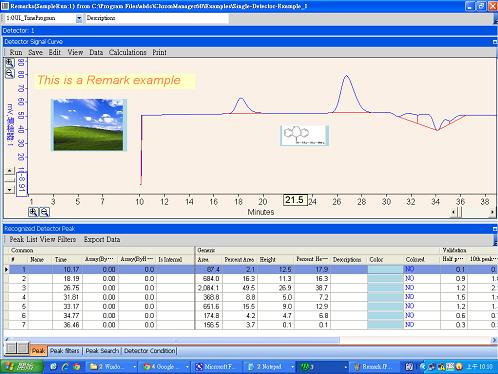Viewport: 498px width, 374px height.
Task: Click the vertical zoom-in magnifier icon
Action: click(10, 63)
